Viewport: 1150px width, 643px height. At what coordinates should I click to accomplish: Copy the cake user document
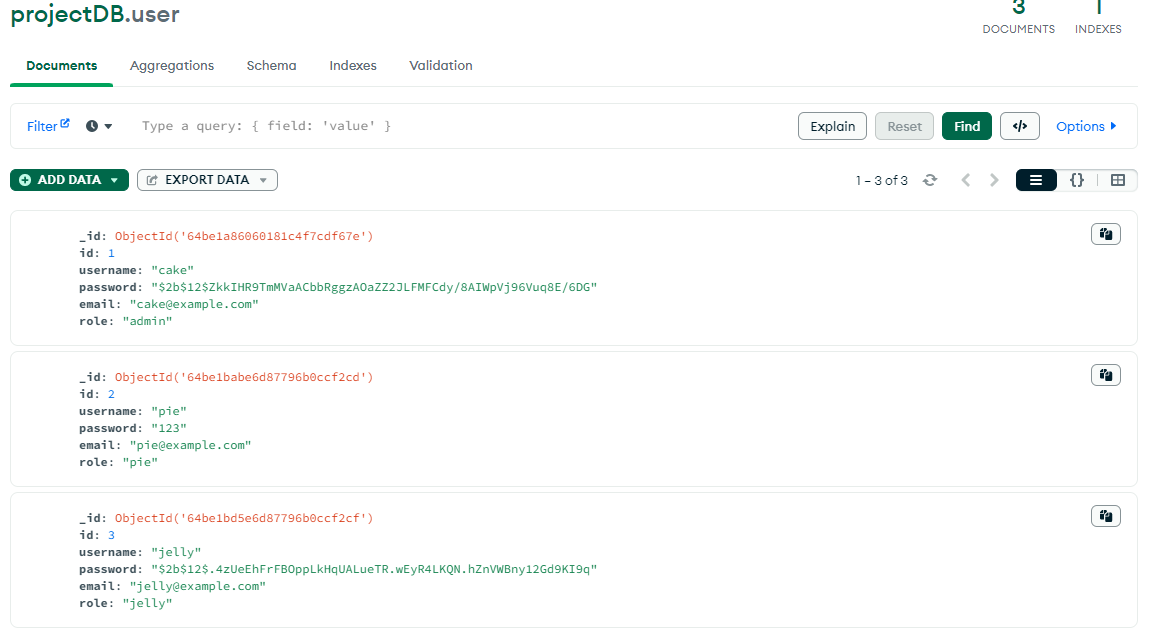click(x=1106, y=235)
